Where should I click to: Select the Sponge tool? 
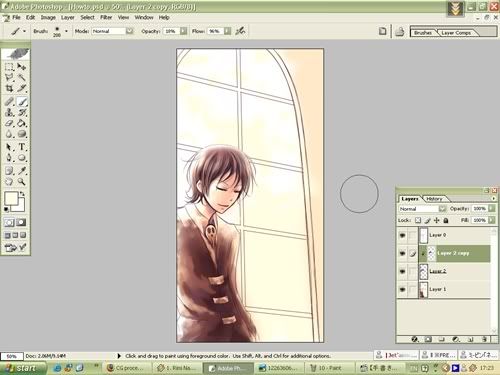pyautogui.click(x=22, y=134)
